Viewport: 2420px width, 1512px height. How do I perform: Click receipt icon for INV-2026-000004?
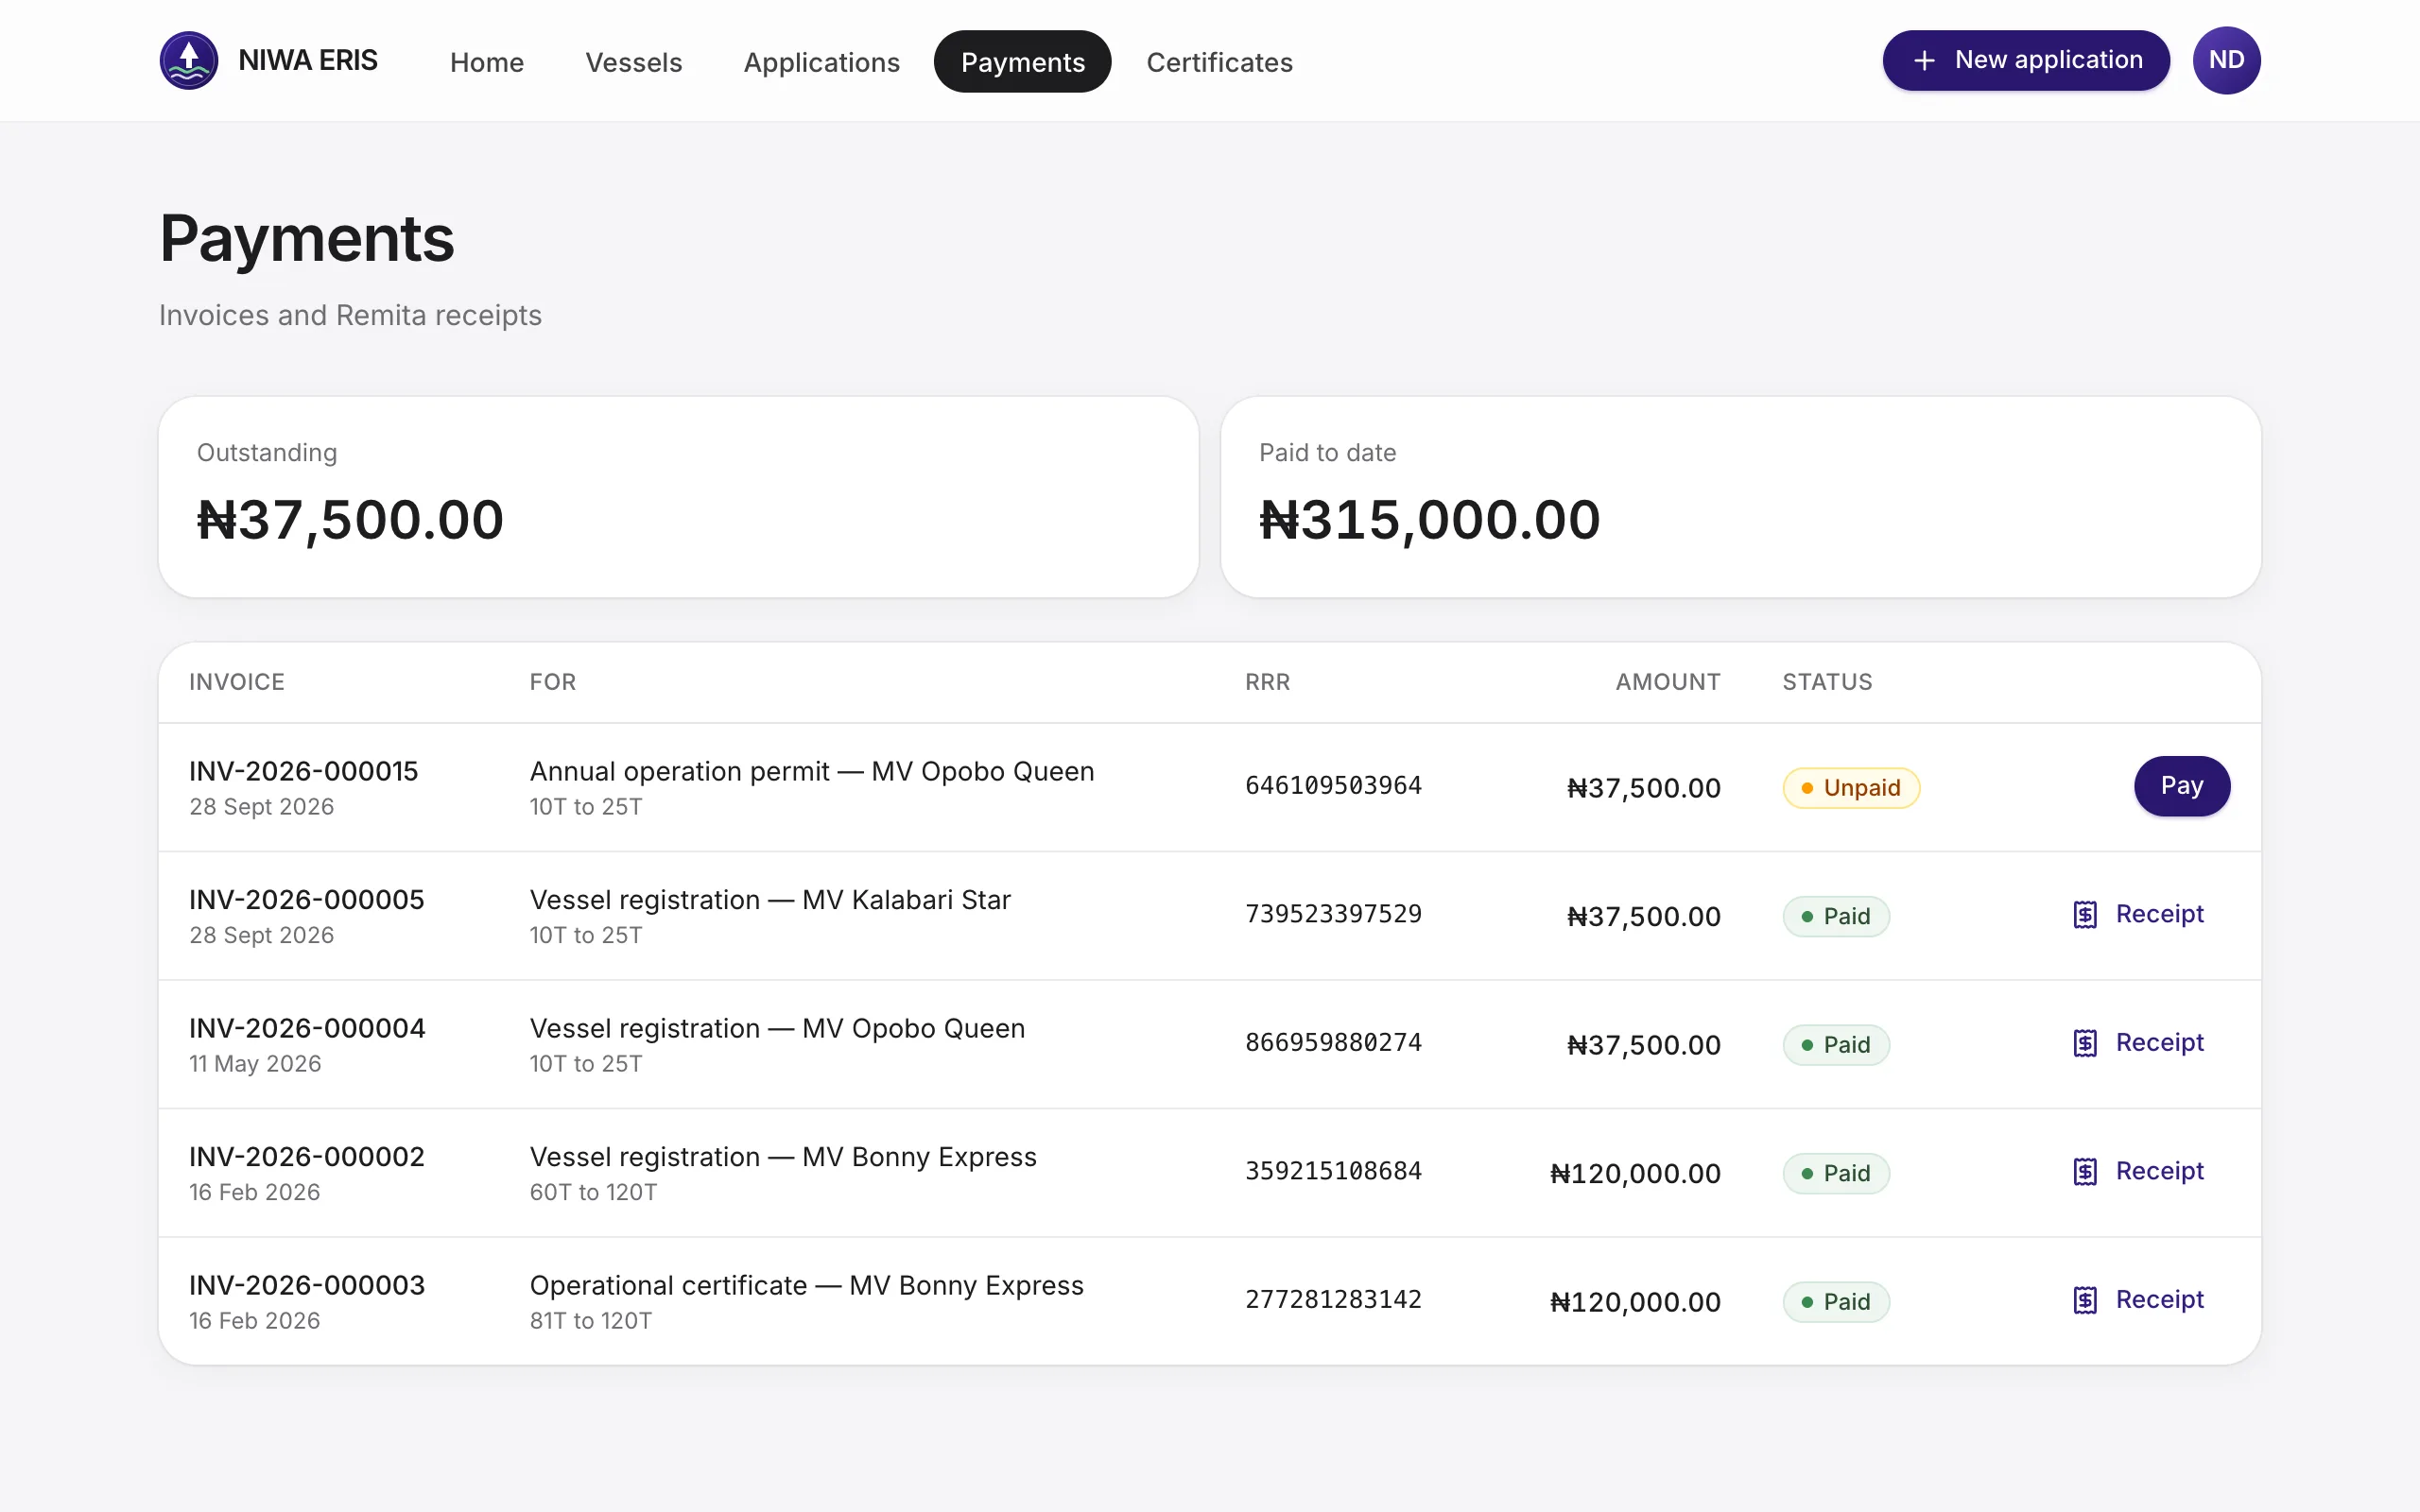[x=2085, y=1043]
